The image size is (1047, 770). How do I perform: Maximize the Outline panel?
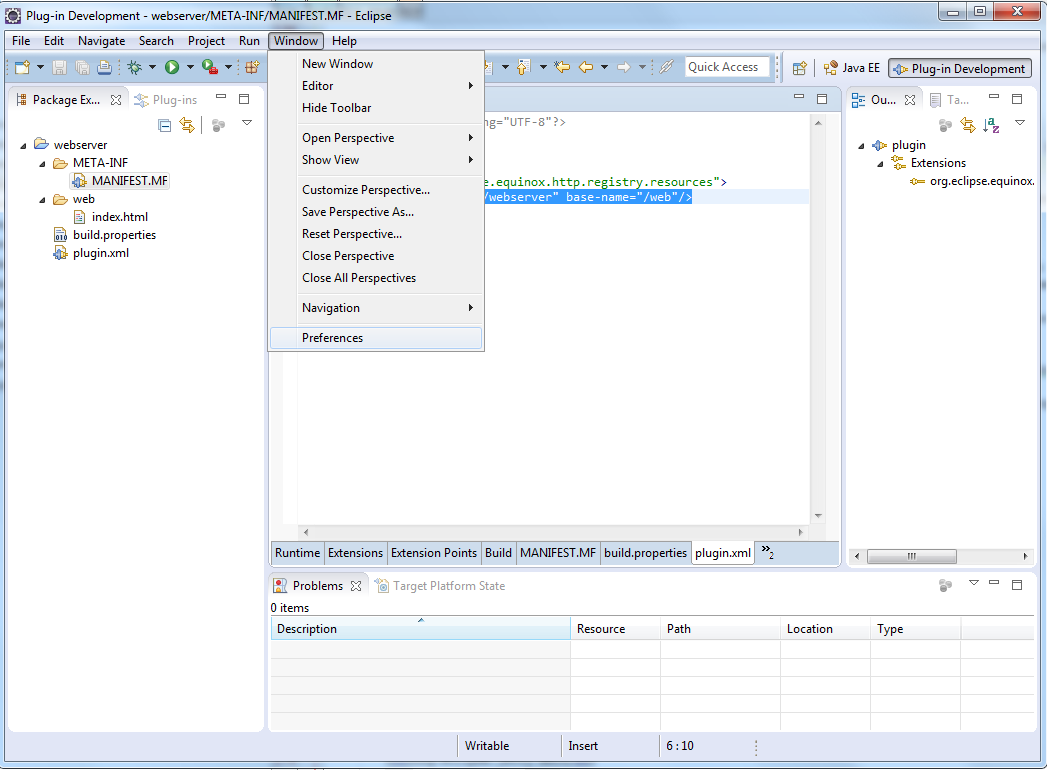pyautogui.click(x=1017, y=99)
